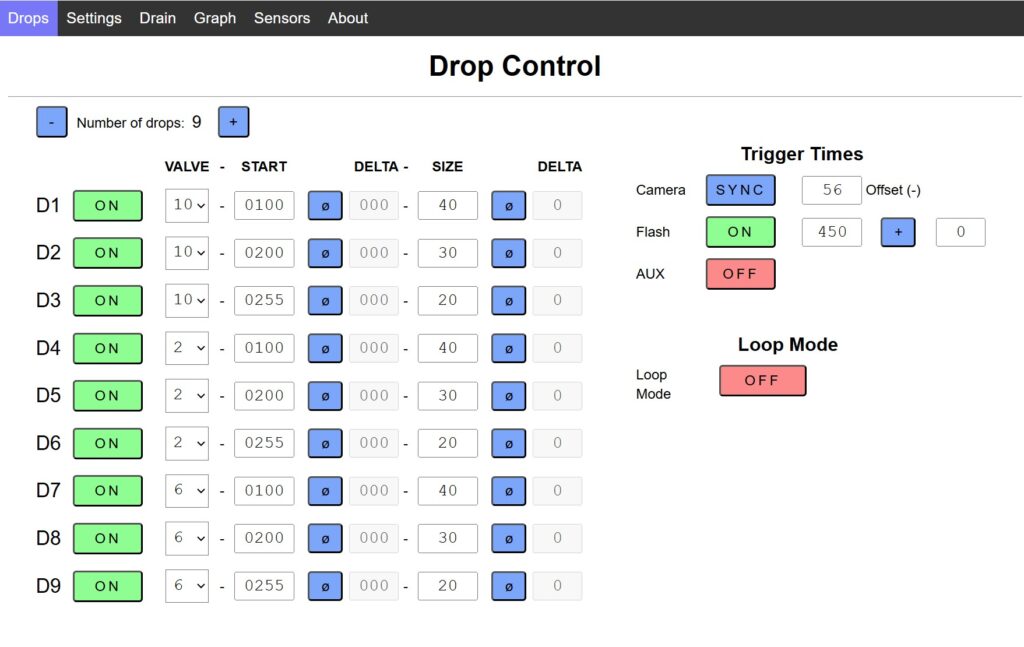The image size is (1024, 647).
Task: Click the Camera SYNC button
Action: pos(740,190)
